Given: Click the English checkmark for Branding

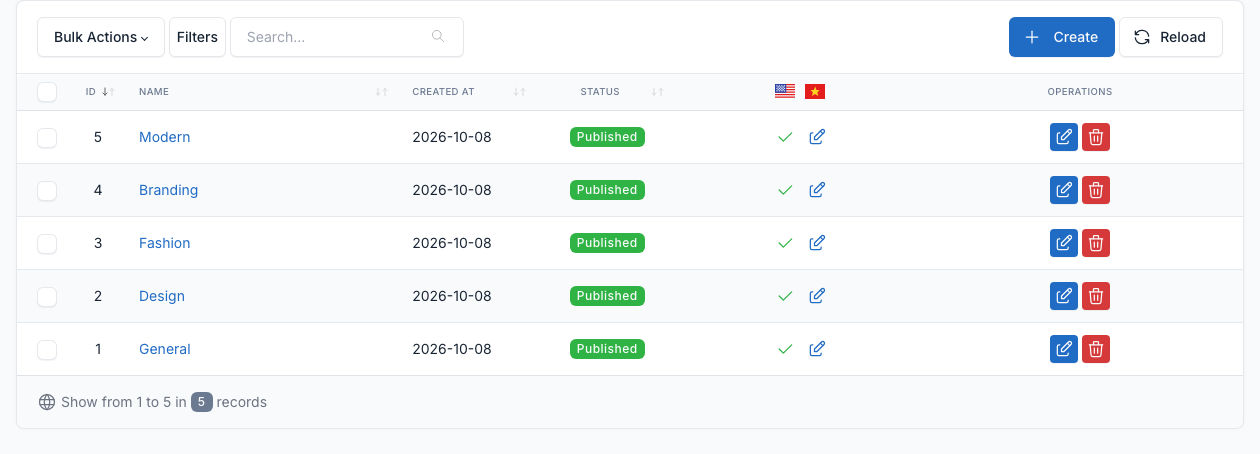Looking at the screenshot, I should [x=785, y=190].
